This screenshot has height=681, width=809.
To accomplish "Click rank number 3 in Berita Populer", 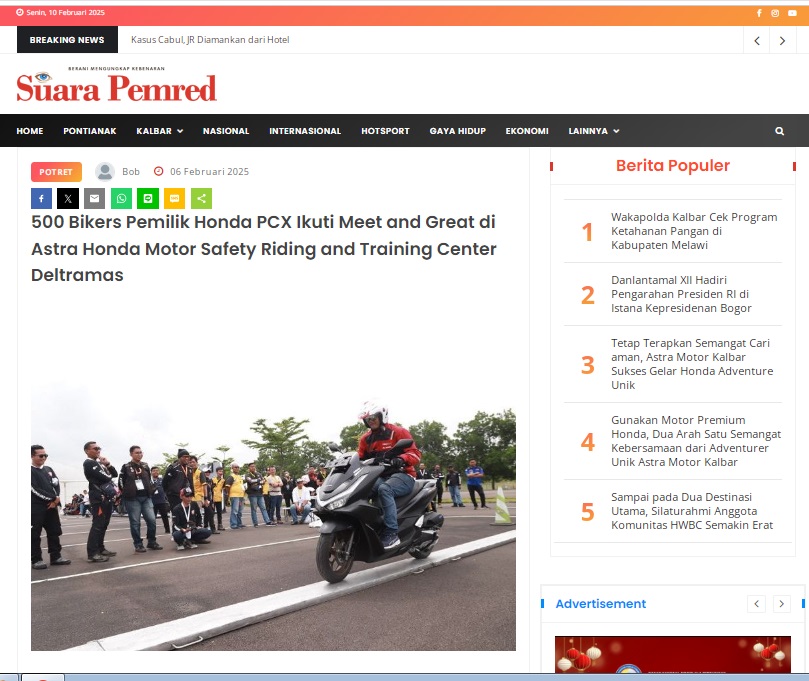I will [x=588, y=365].
